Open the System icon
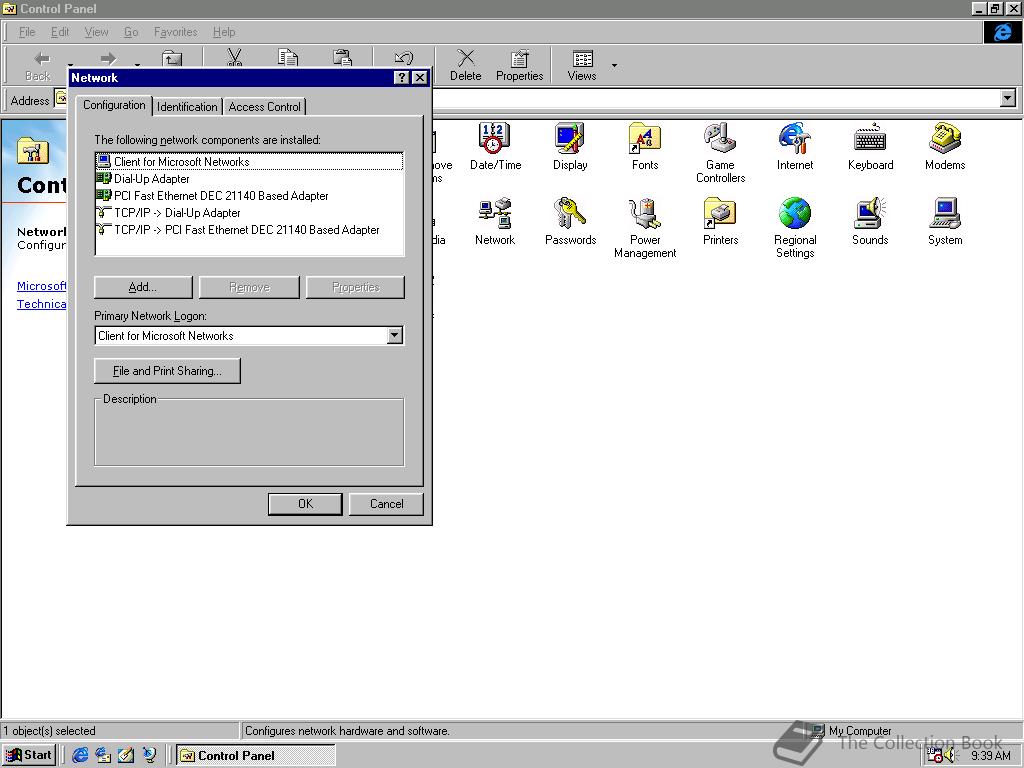1024x768 pixels. click(x=945, y=221)
